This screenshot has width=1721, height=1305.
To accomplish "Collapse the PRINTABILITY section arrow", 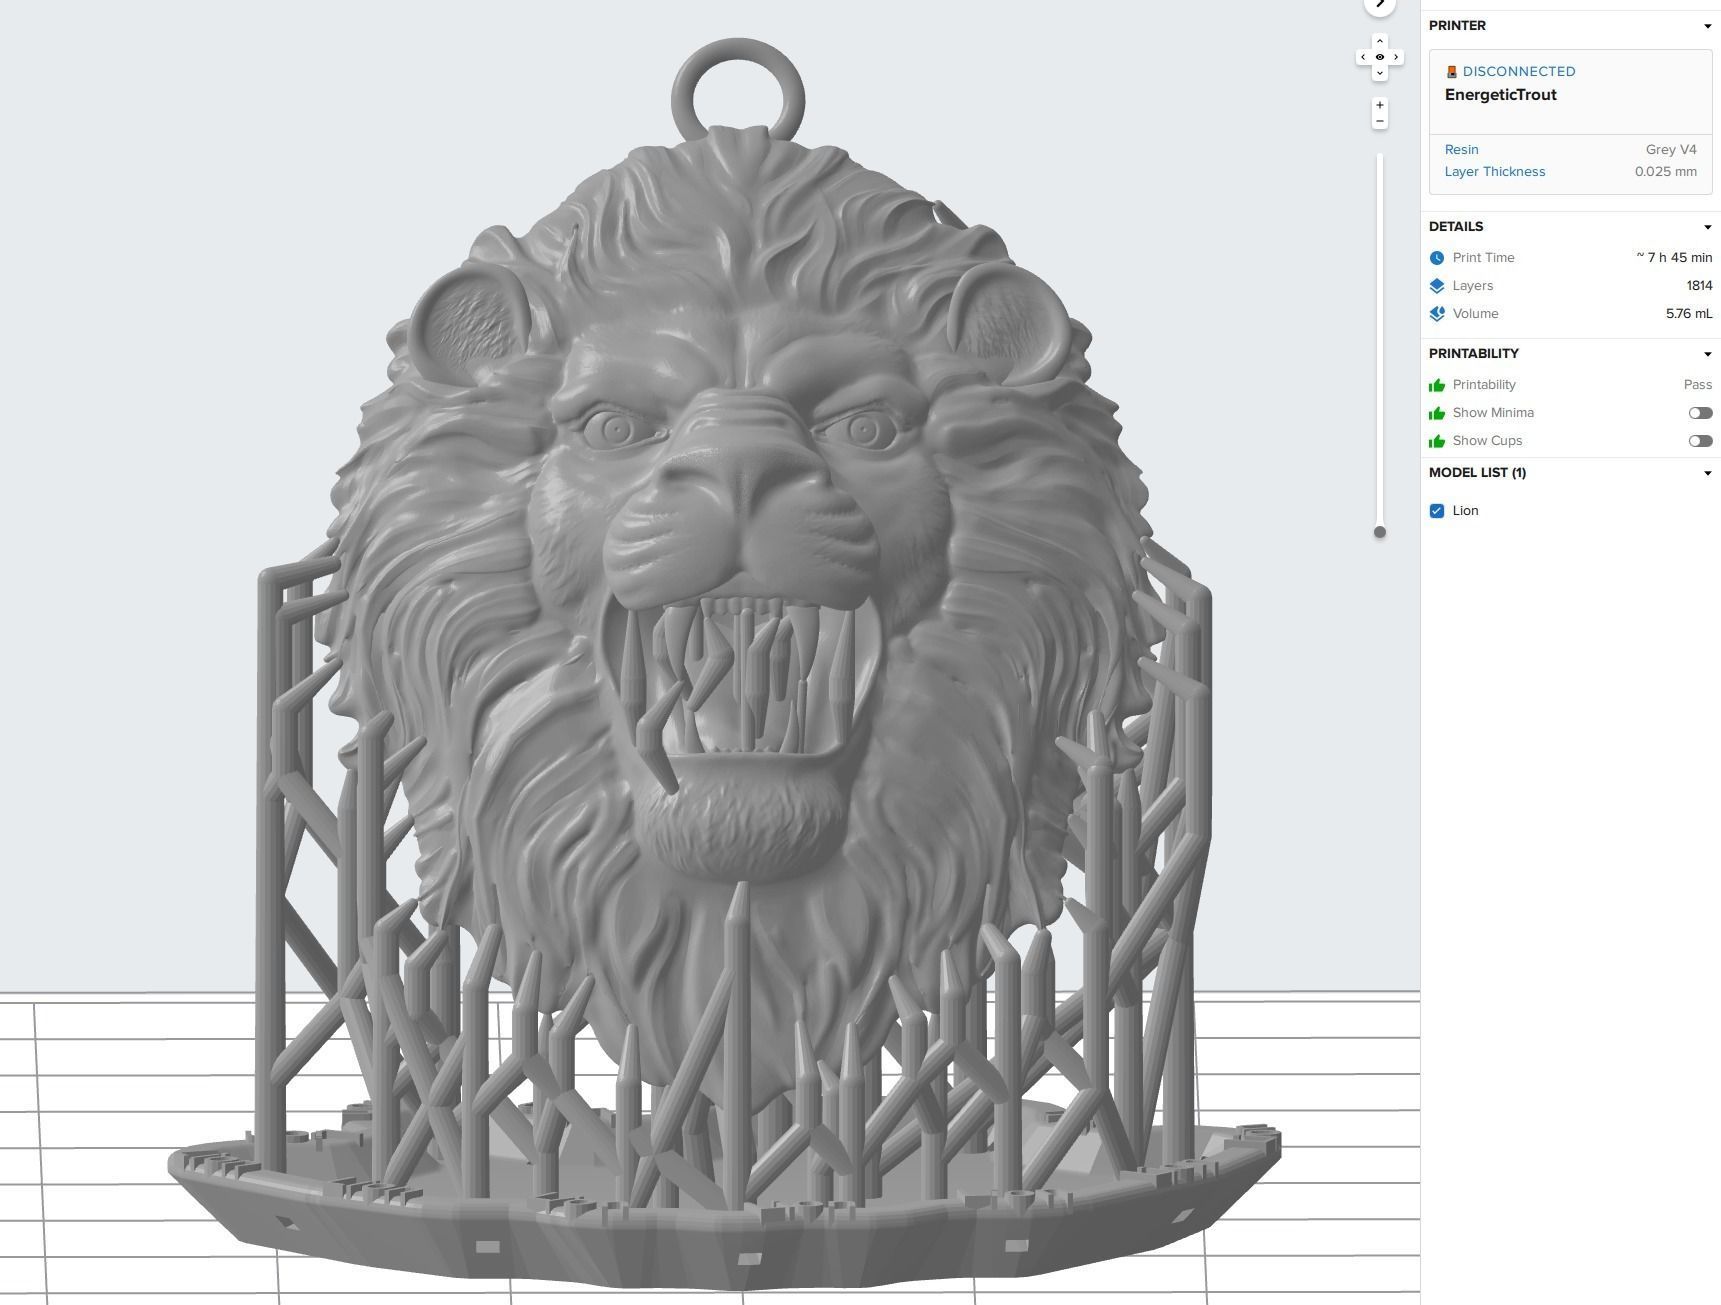I will click(x=1707, y=354).
